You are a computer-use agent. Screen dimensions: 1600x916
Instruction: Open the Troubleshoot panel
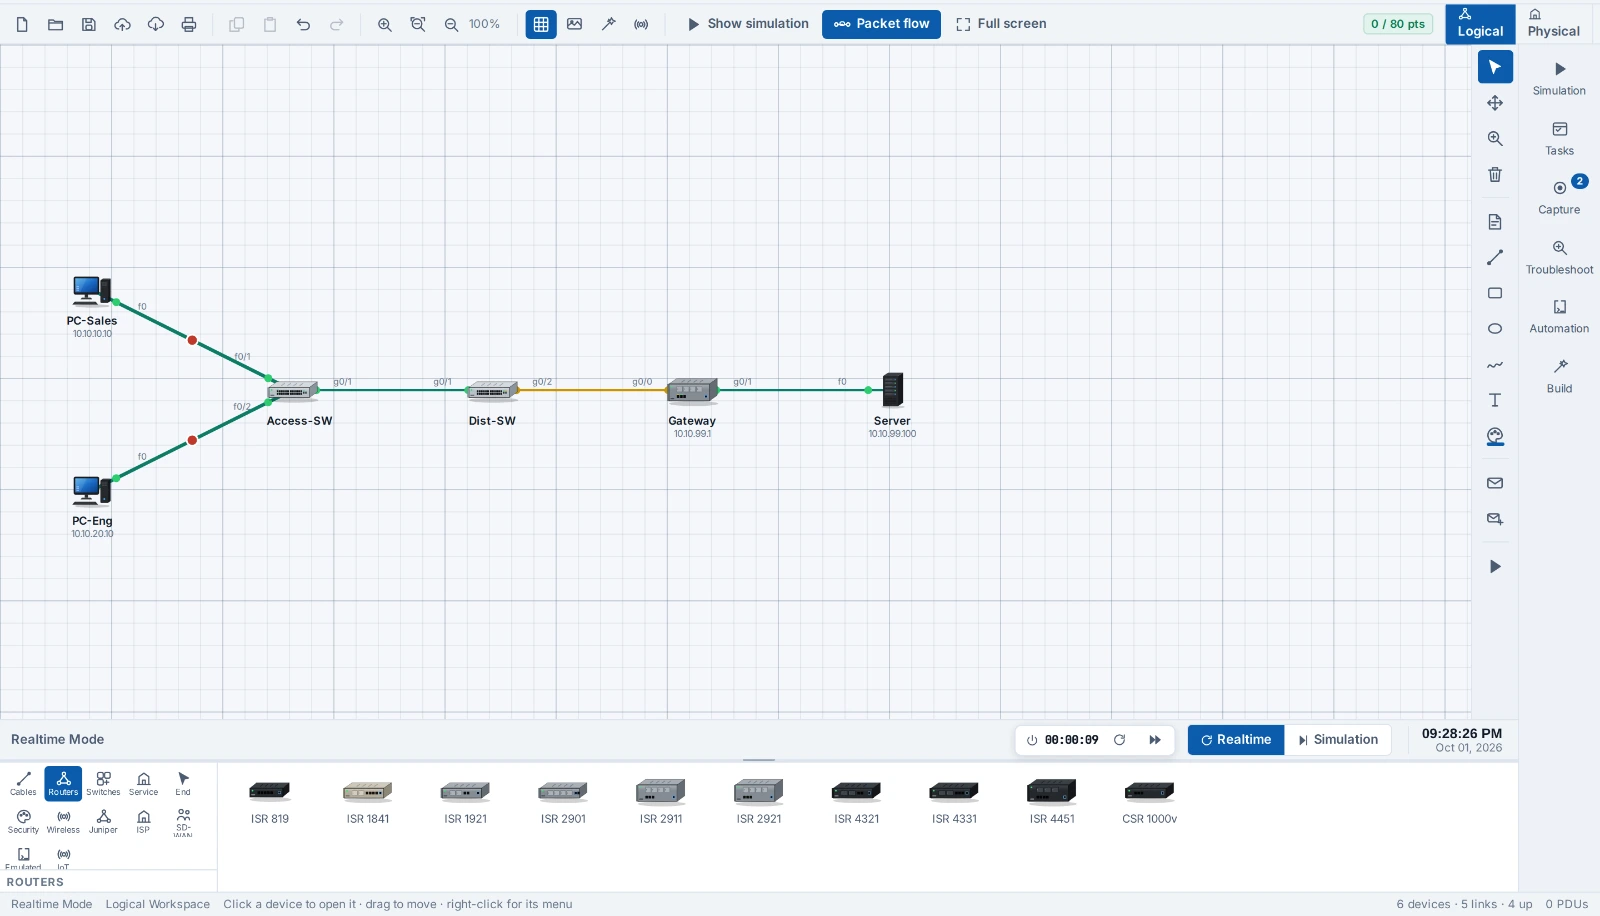[x=1559, y=257]
